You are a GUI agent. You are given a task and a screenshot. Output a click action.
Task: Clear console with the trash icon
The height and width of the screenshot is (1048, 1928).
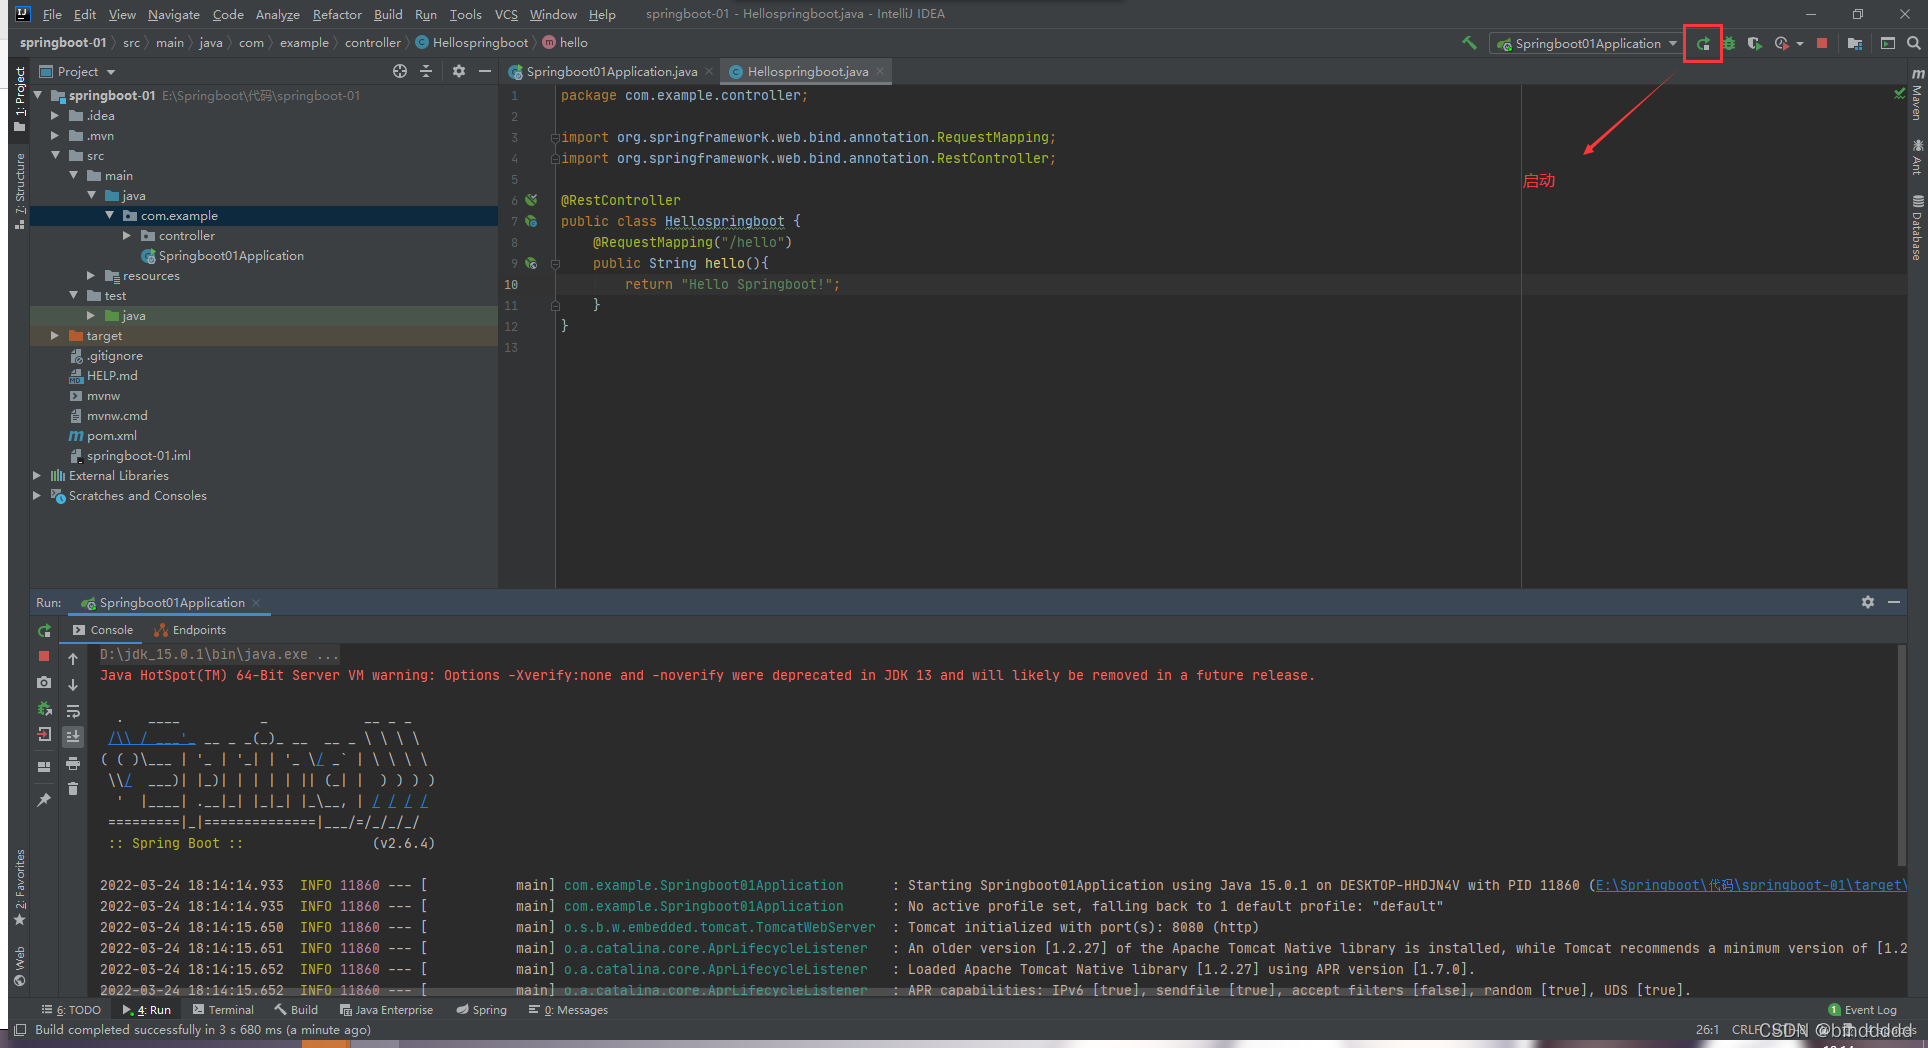[73, 789]
